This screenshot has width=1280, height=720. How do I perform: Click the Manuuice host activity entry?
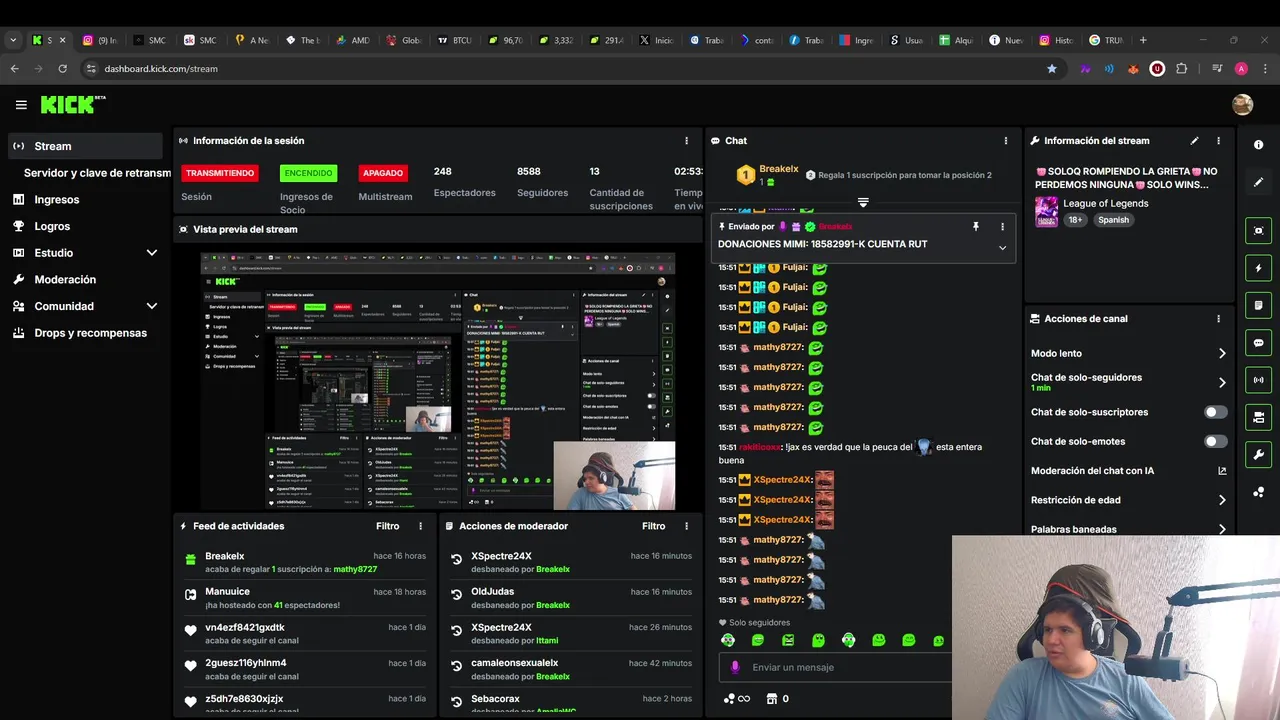point(306,598)
